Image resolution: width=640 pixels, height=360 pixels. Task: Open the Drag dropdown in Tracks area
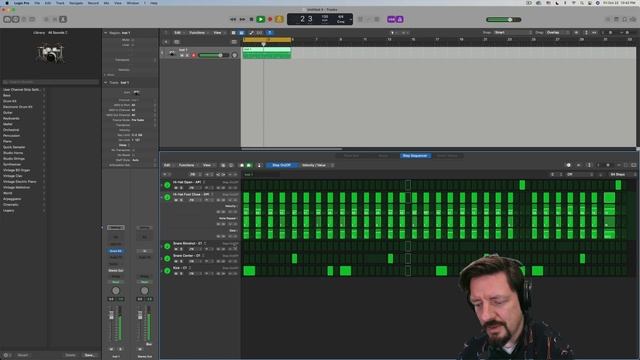(x=557, y=33)
